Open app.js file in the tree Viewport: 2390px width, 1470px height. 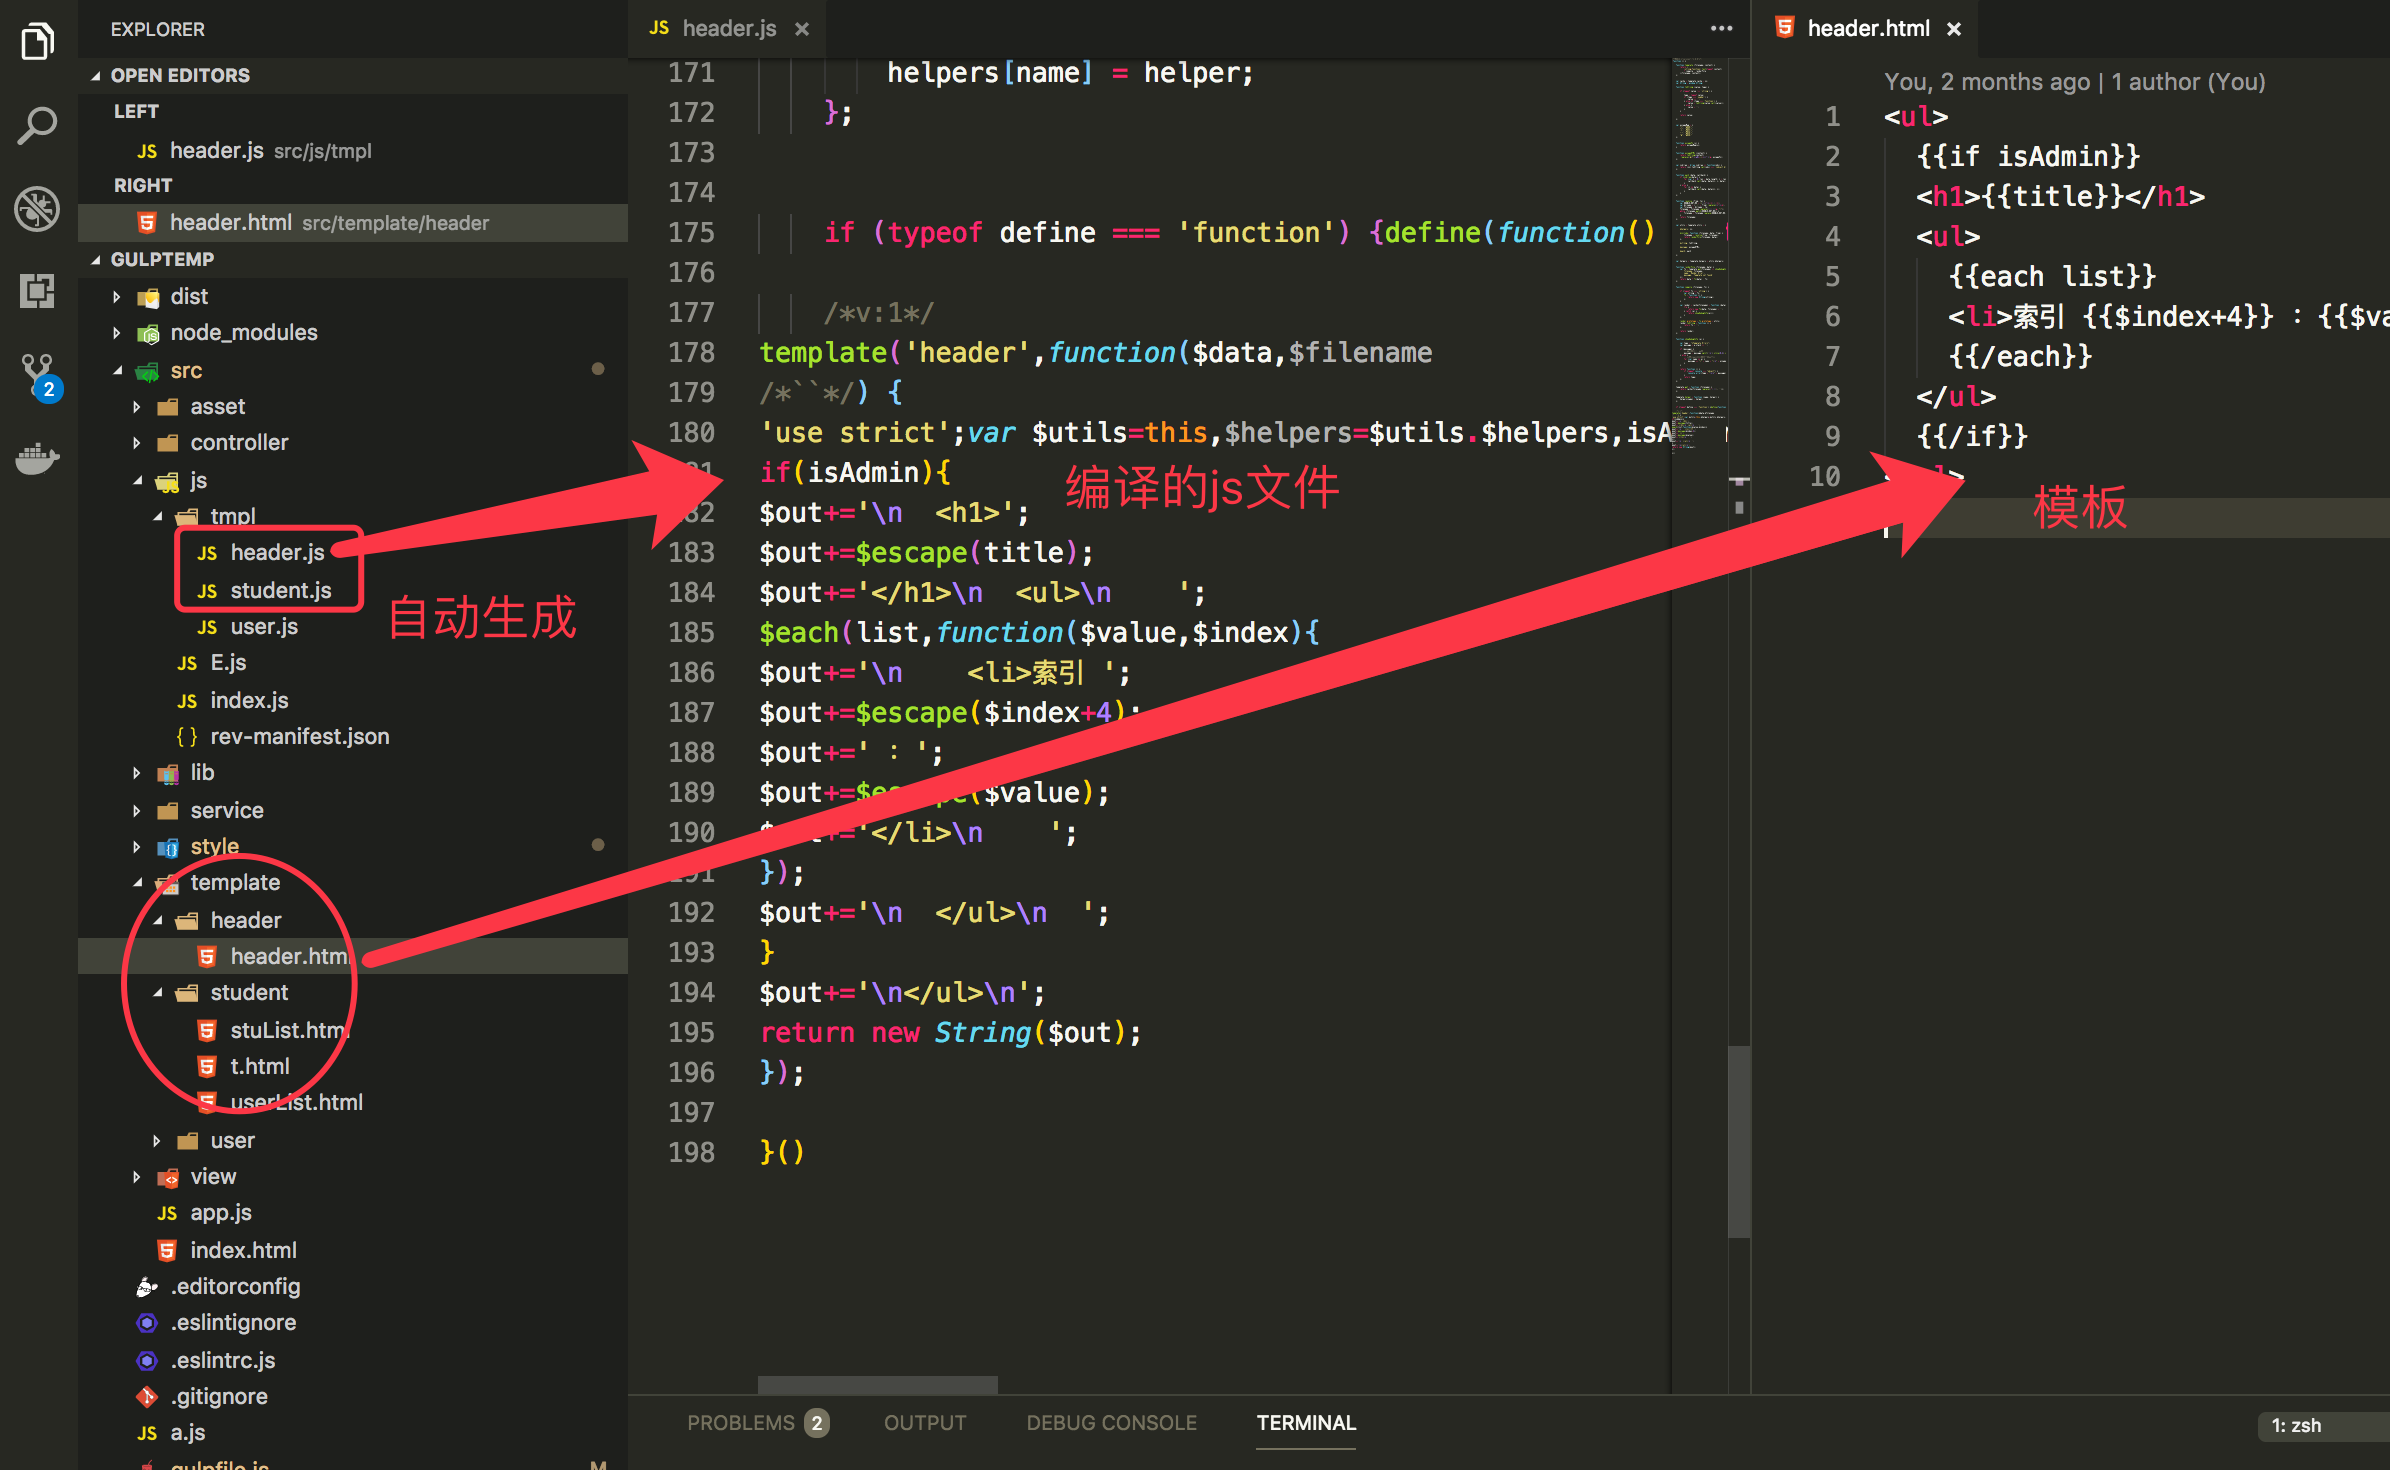click(x=353, y=1212)
